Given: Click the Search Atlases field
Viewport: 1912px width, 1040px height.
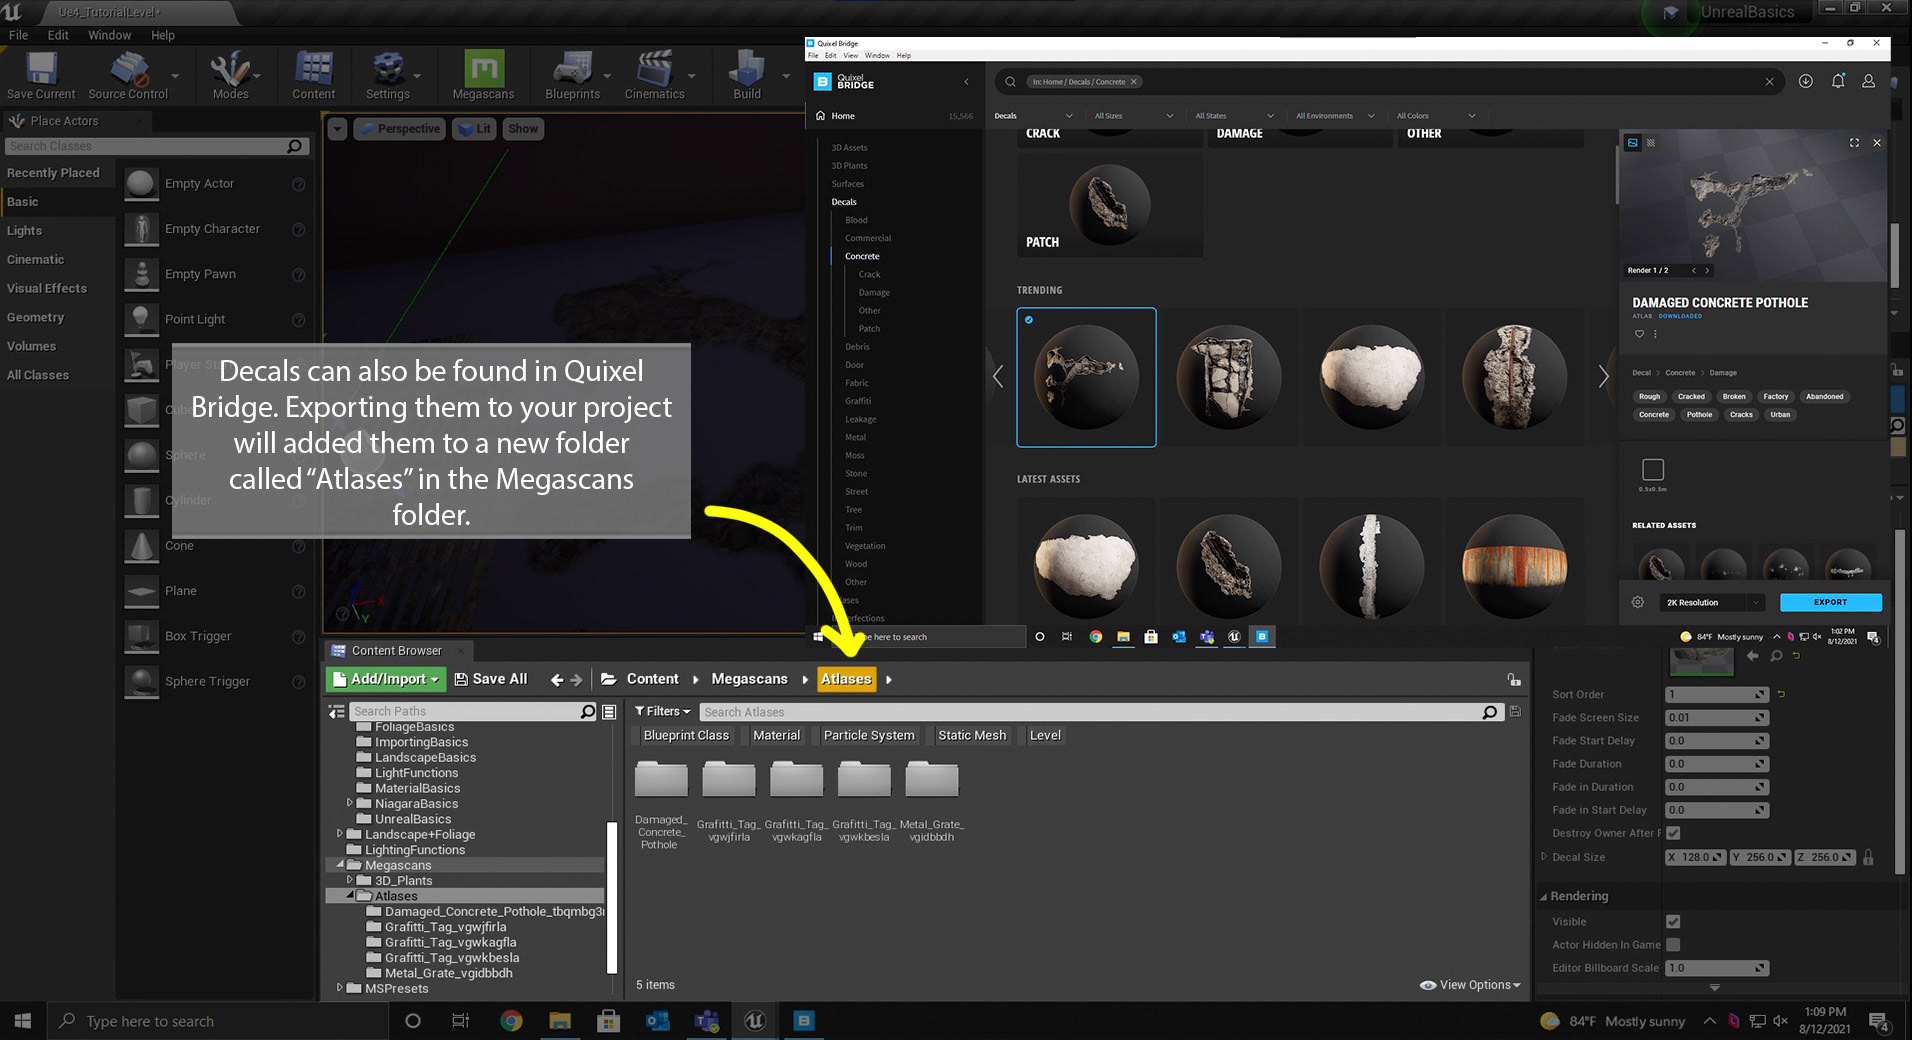Looking at the screenshot, I should point(1090,712).
